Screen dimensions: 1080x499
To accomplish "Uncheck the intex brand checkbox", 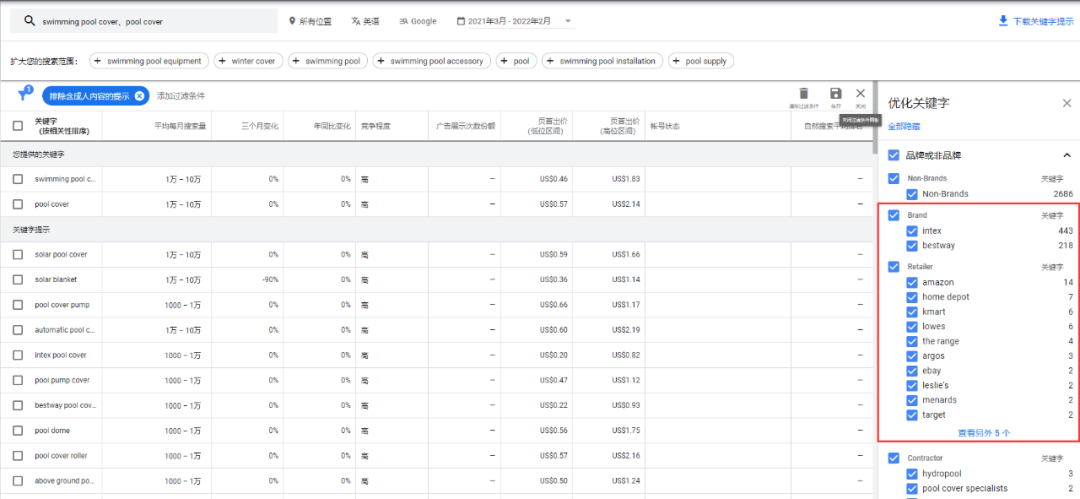I will pos(912,231).
